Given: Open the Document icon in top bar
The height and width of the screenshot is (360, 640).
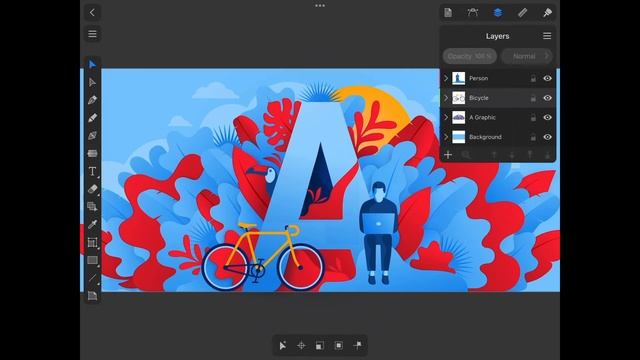Looking at the screenshot, I should pyautogui.click(x=448, y=13).
